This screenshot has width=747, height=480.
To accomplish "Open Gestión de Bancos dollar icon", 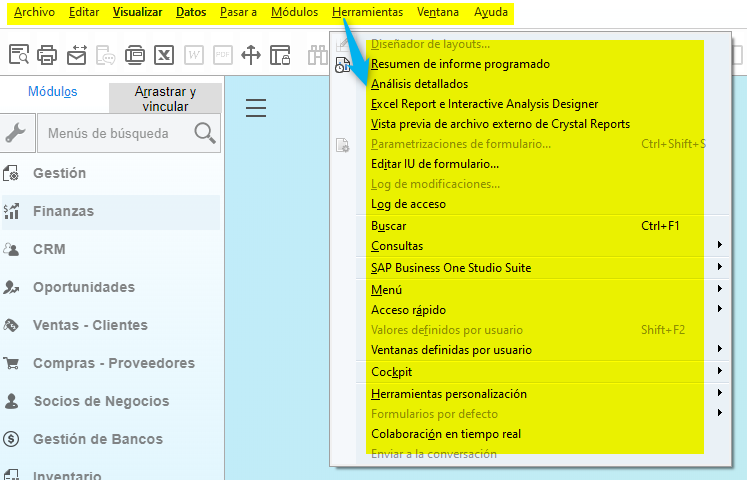I will click(11, 439).
